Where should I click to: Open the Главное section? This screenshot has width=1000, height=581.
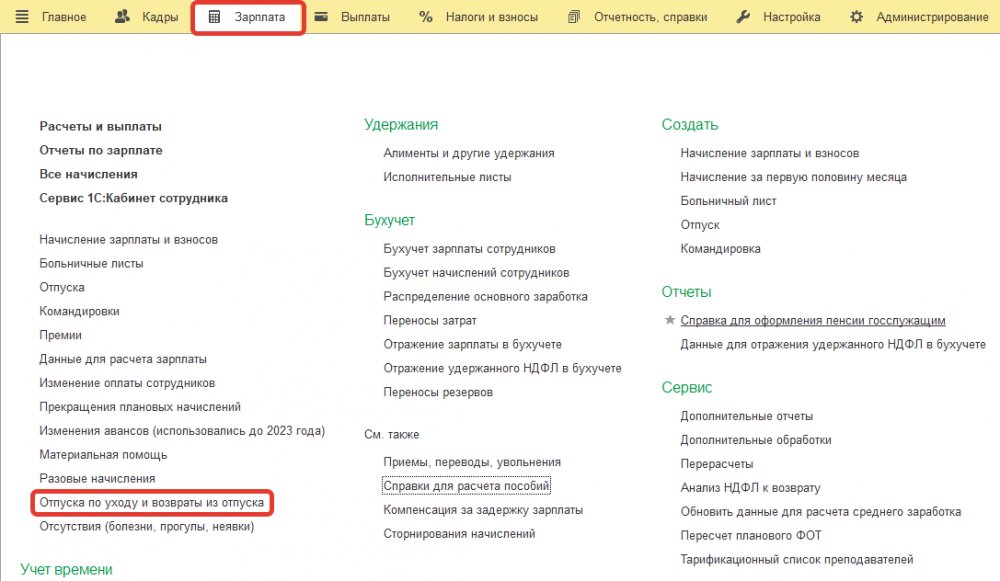coord(64,17)
